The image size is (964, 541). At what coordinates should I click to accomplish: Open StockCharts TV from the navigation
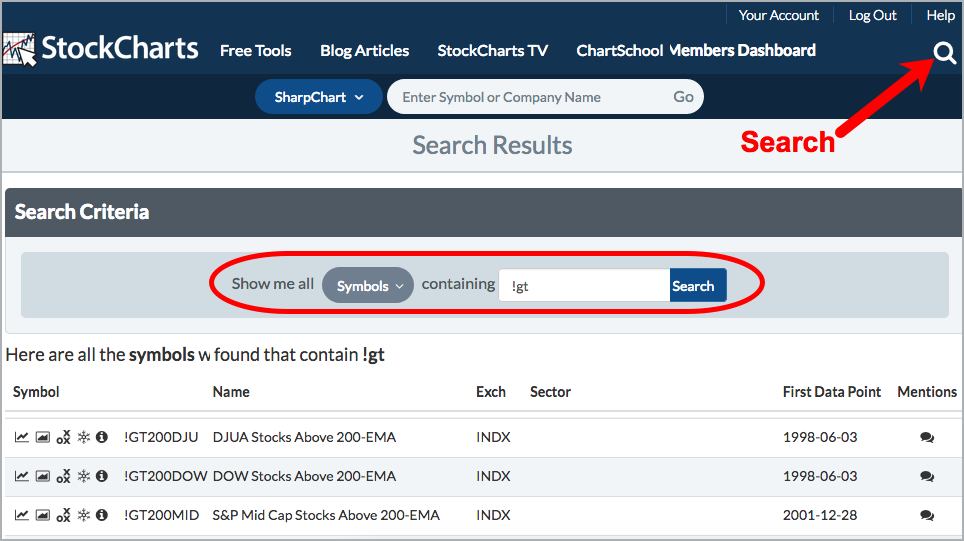492,51
